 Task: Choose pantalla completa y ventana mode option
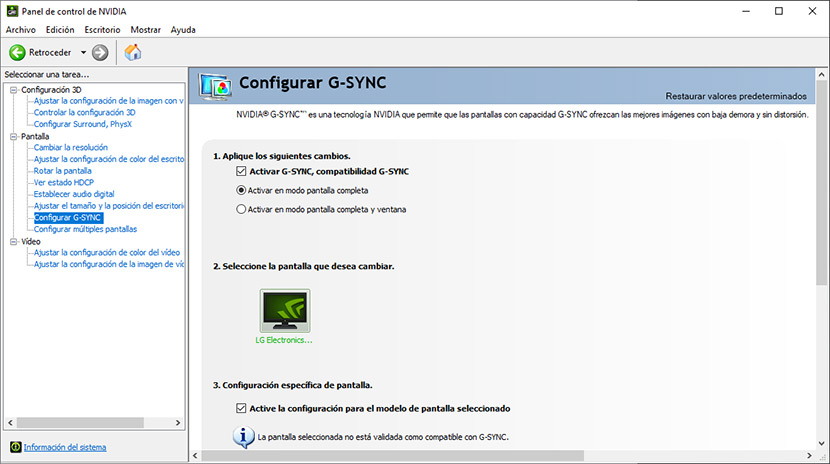tap(240, 209)
